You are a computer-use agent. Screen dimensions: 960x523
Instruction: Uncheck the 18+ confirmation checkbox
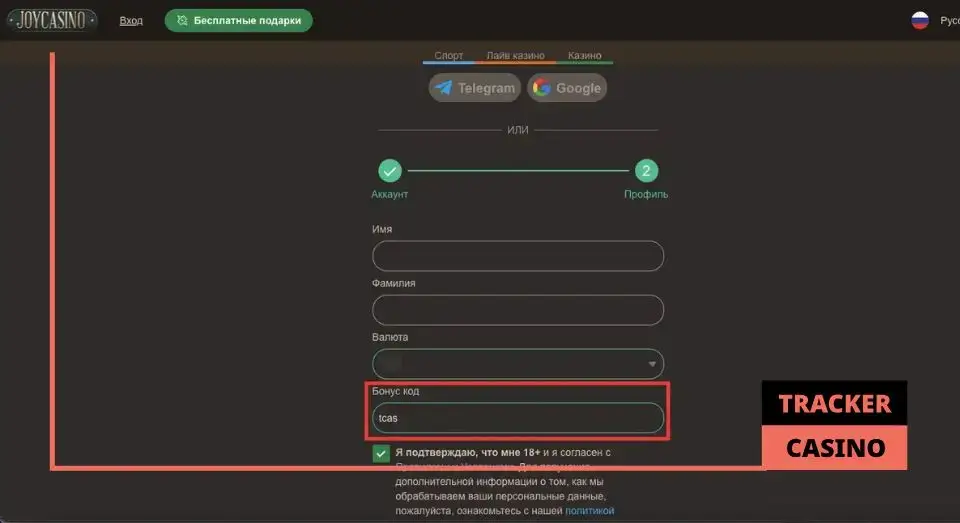(381, 454)
